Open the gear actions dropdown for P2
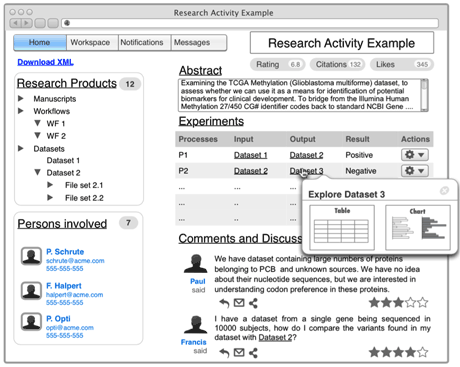This screenshot has height=367, width=460. pyautogui.click(x=415, y=171)
